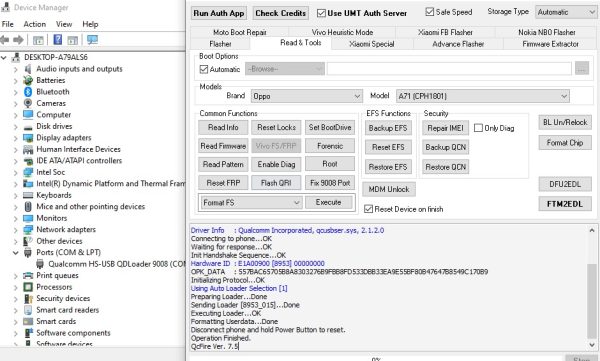The image size is (600, 361).
Task: Click the MDM Unlock button
Action: (389, 189)
